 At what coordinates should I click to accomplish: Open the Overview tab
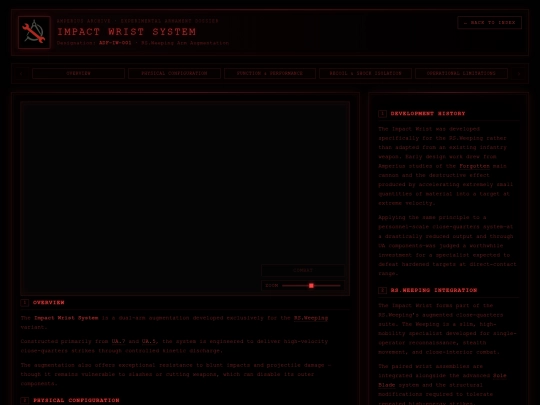point(79,73)
